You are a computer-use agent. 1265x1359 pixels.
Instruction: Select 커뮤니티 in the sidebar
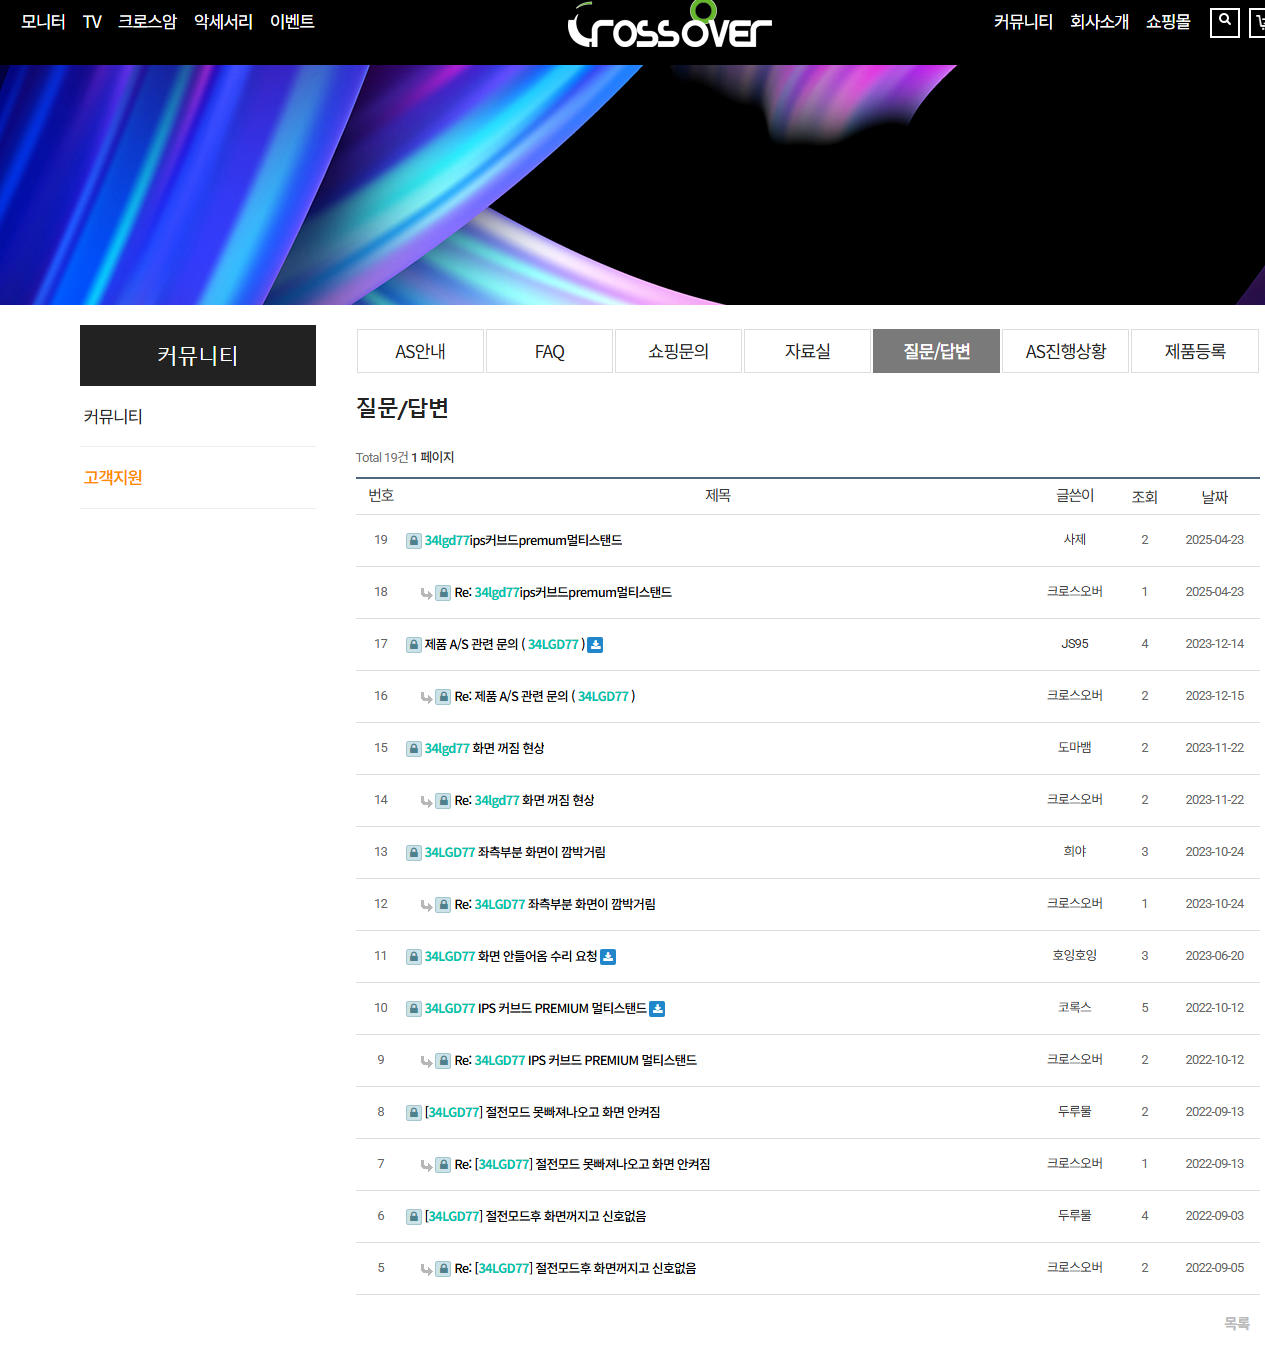(113, 416)
